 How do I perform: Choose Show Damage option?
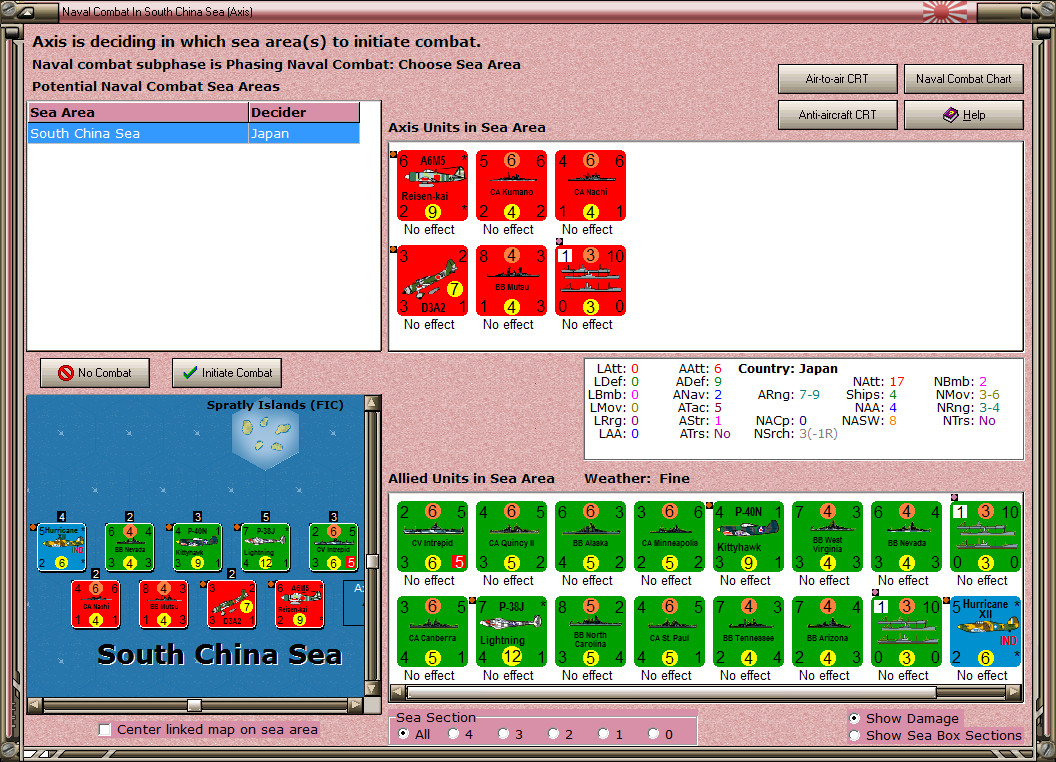854,718
